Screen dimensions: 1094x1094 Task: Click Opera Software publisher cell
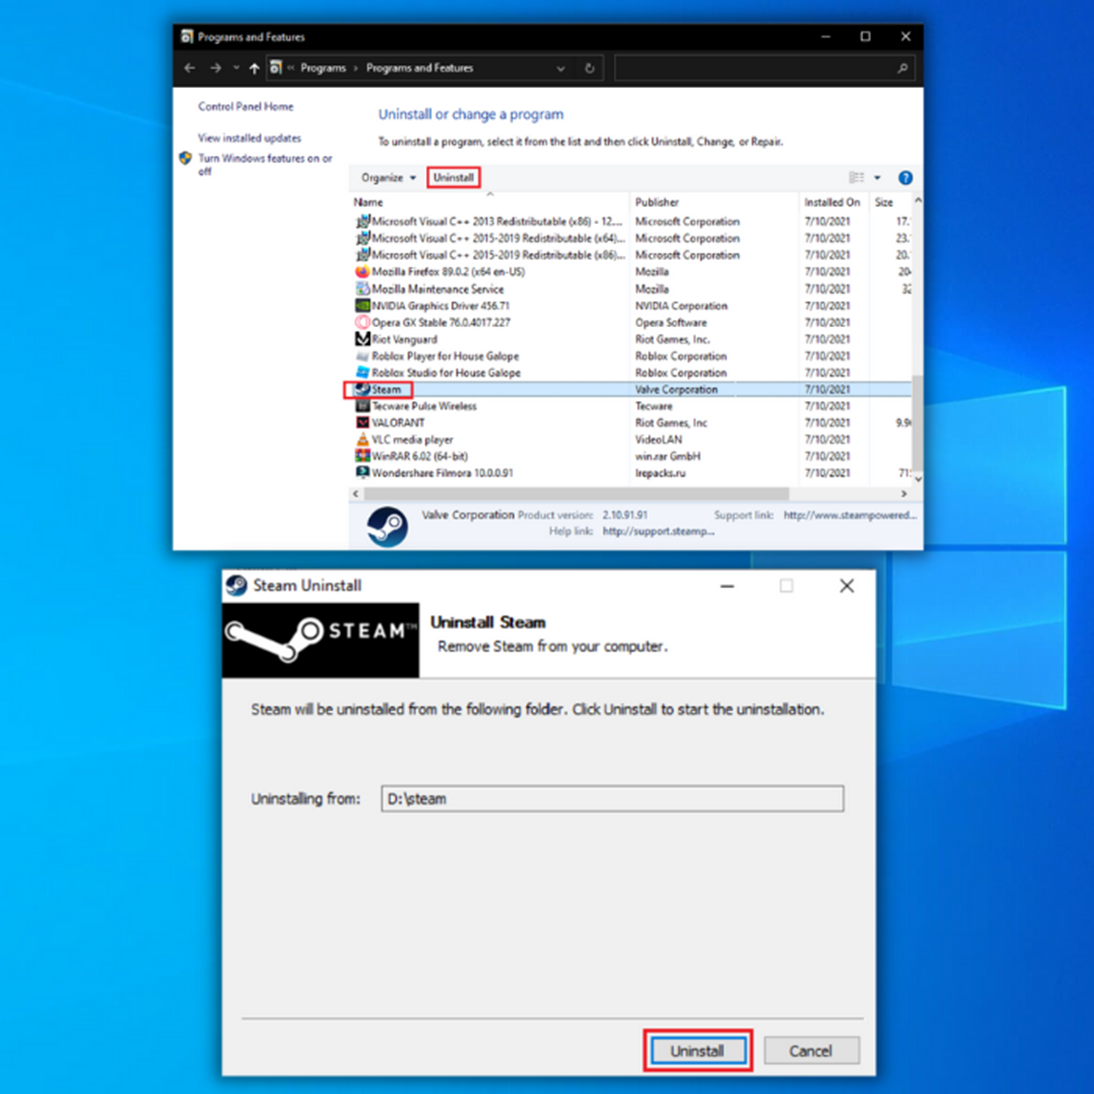[670, 322]
